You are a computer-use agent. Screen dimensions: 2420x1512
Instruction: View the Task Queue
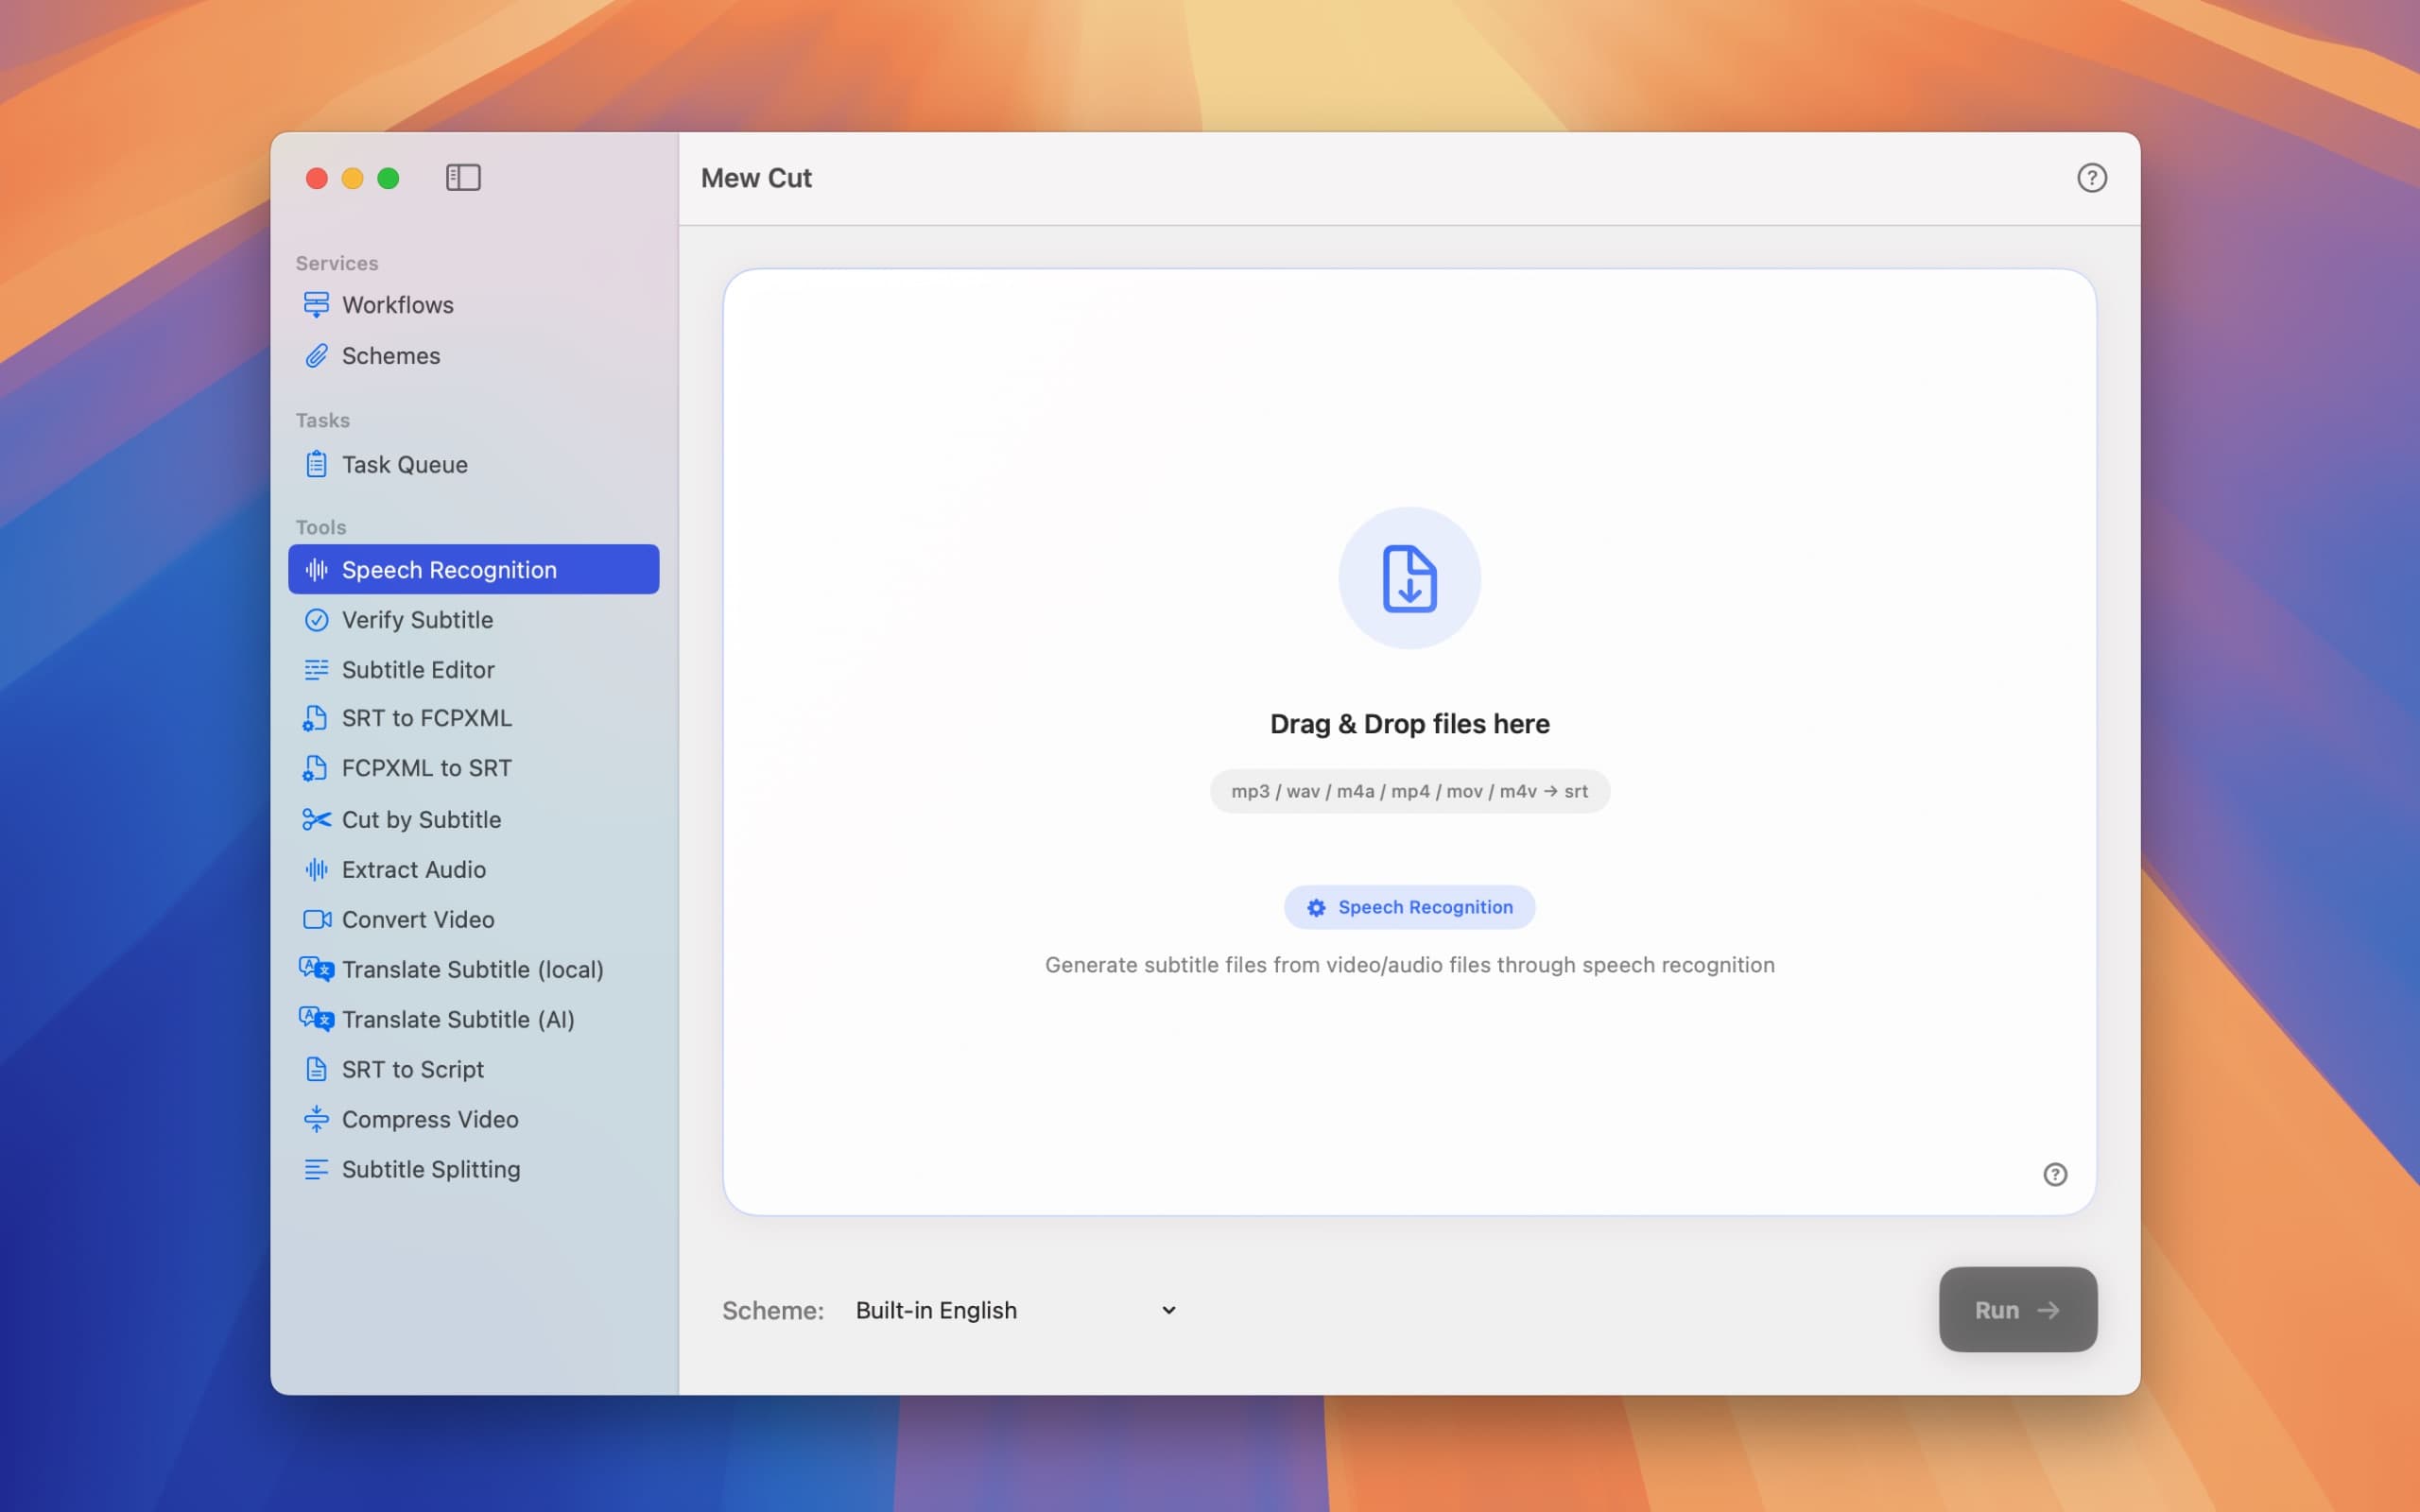coord(404,463)
